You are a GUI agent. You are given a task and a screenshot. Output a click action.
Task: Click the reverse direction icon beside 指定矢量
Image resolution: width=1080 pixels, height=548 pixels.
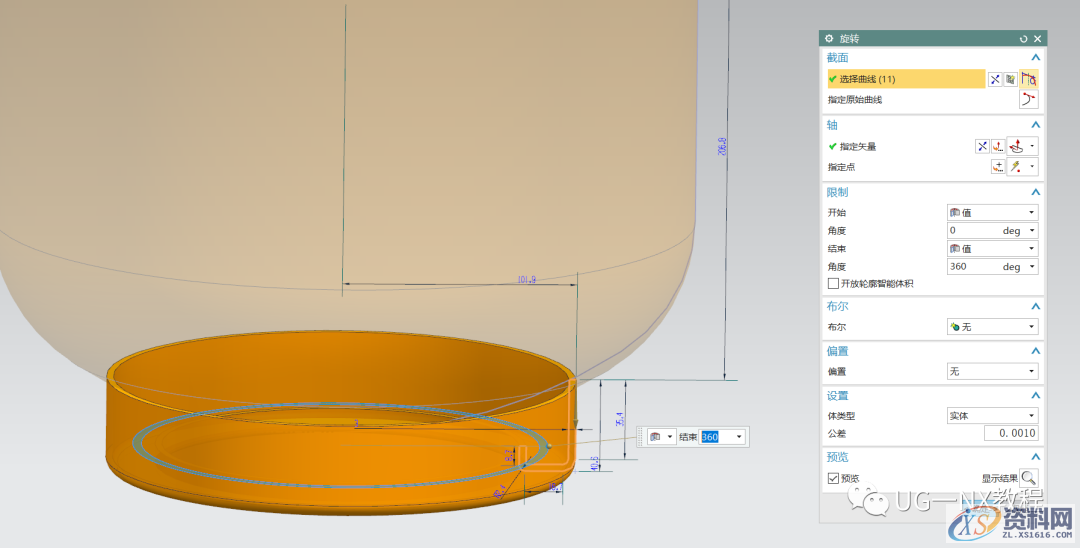click(x=982, y=146)
